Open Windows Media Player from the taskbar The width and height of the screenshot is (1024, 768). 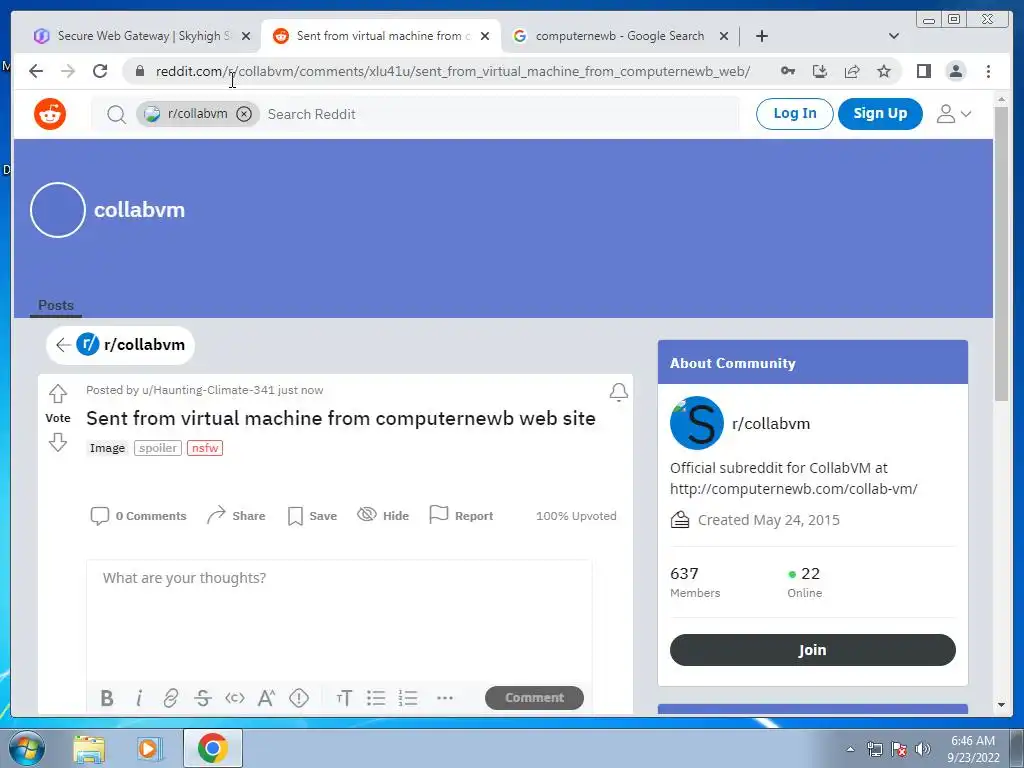(x=149, y=749)
